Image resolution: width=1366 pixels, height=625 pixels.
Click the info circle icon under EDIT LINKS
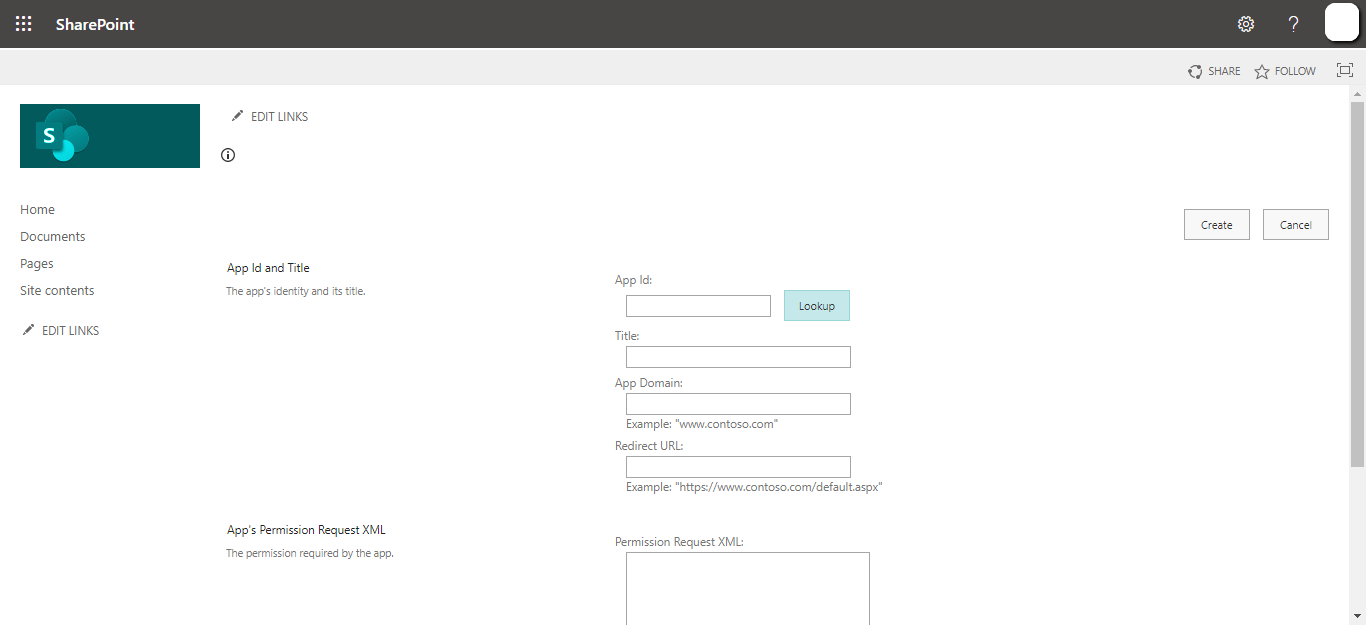(x=228, y=155)
